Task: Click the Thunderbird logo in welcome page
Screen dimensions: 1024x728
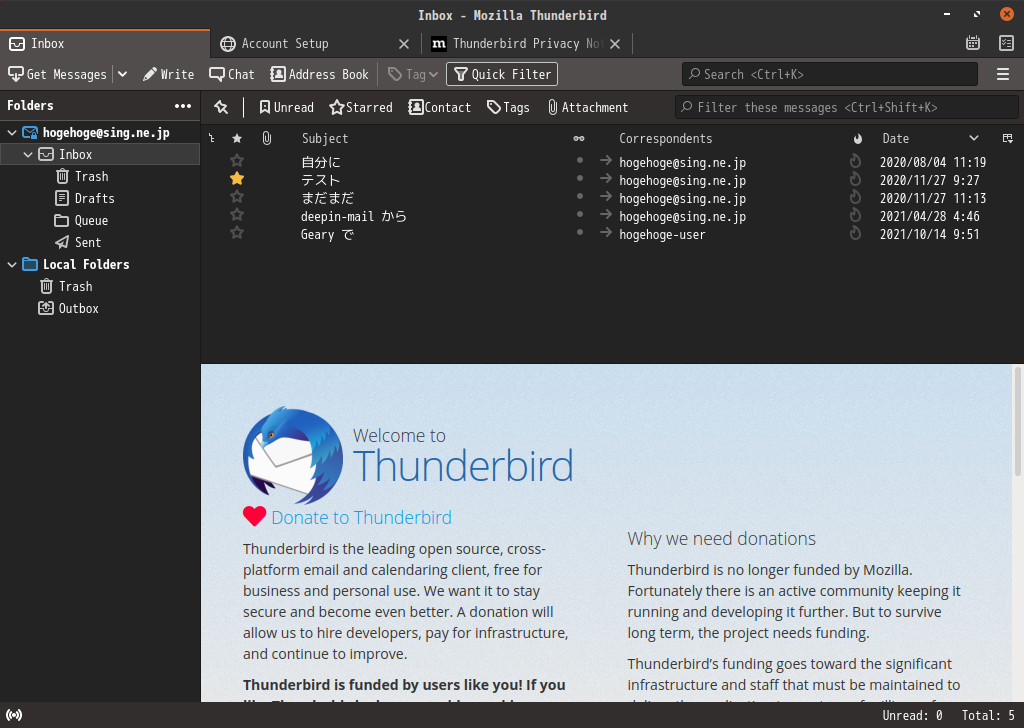Action: pos(293,455)
